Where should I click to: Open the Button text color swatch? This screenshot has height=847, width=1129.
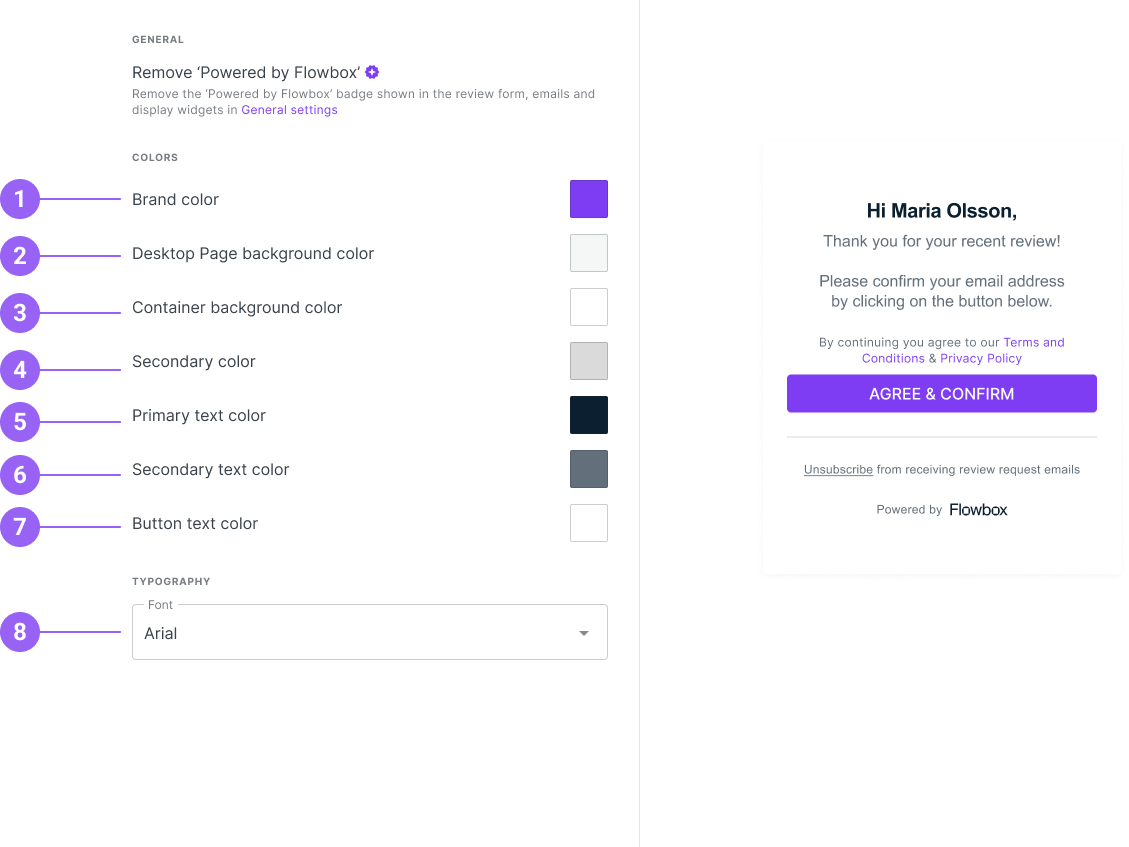click(x=588, y=523)
